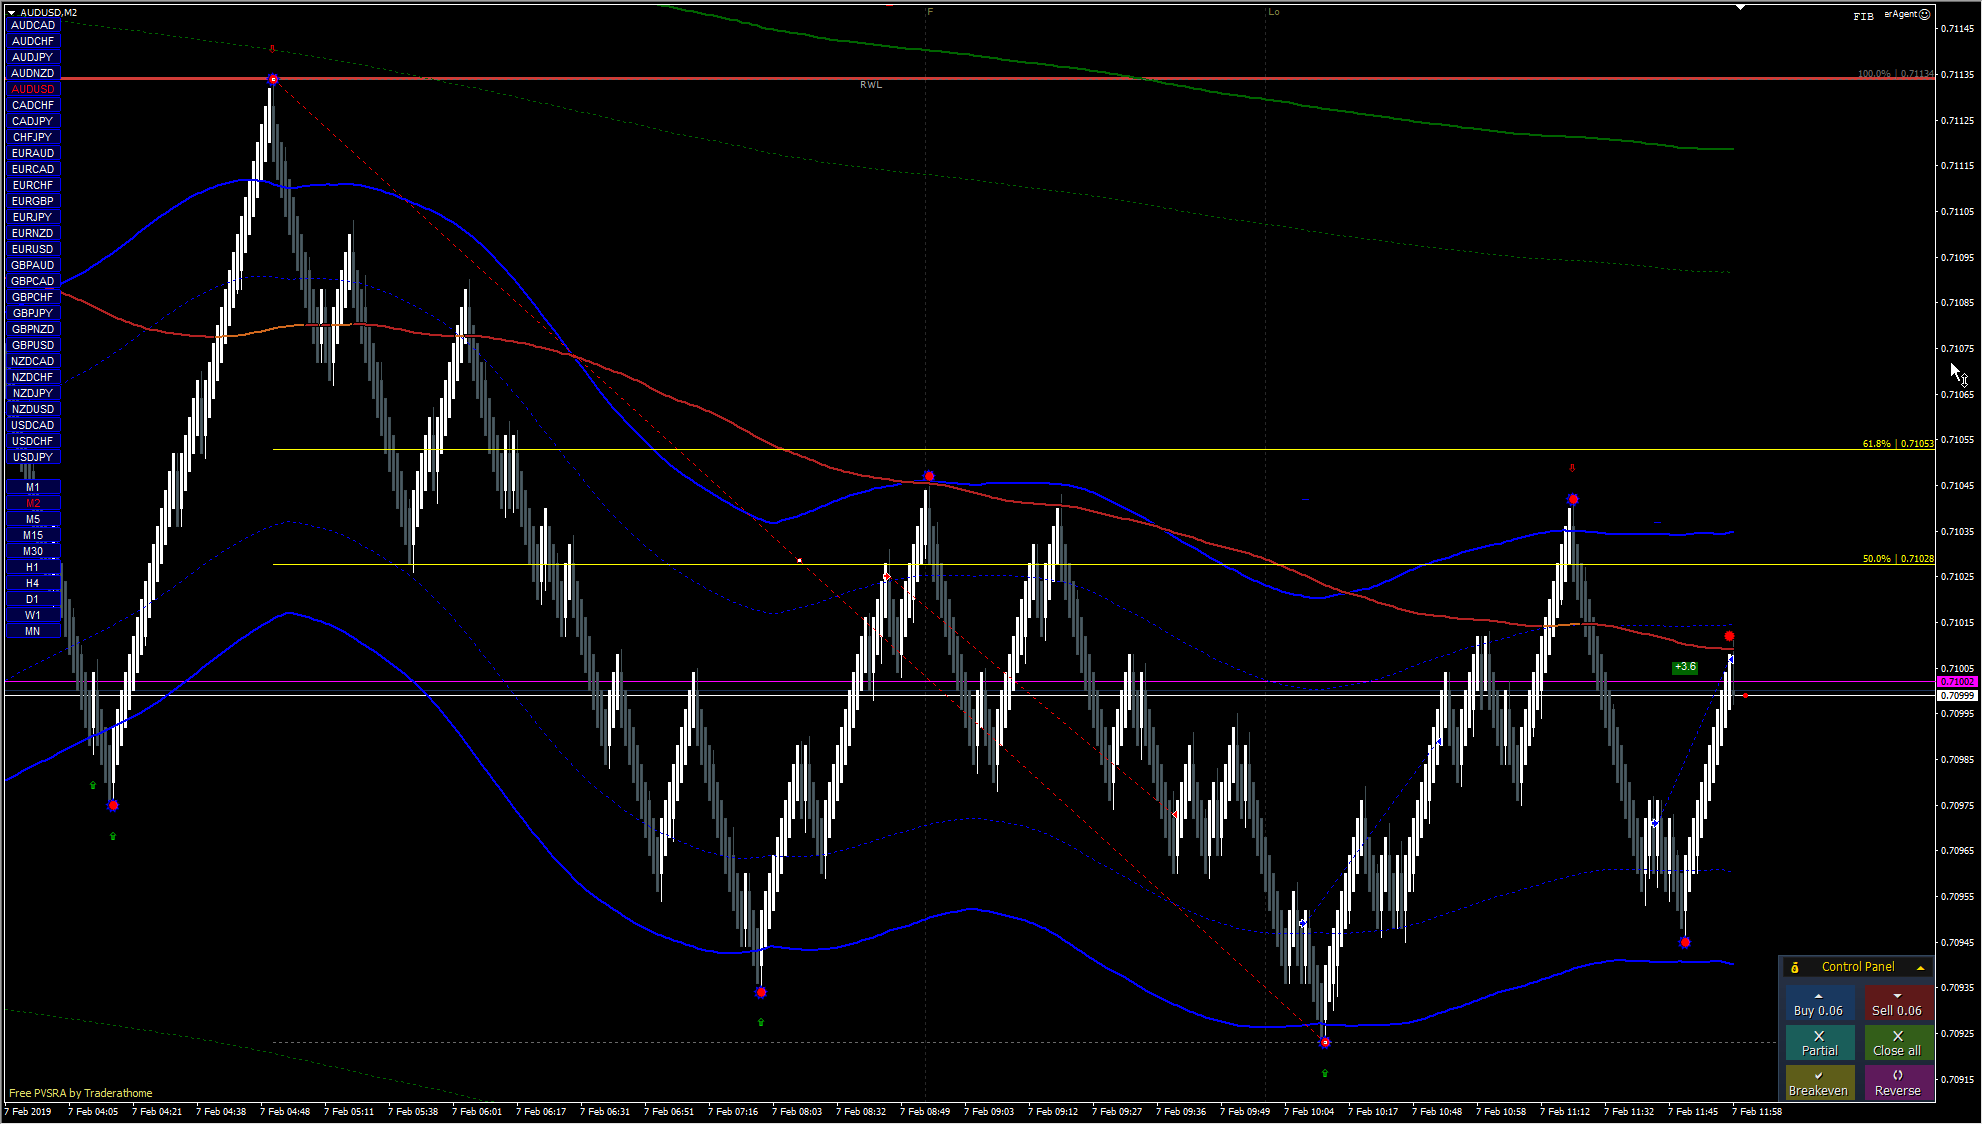Click the smiley face Expert Advisor icon
1983x1125 pixels.
point(1925,14)
